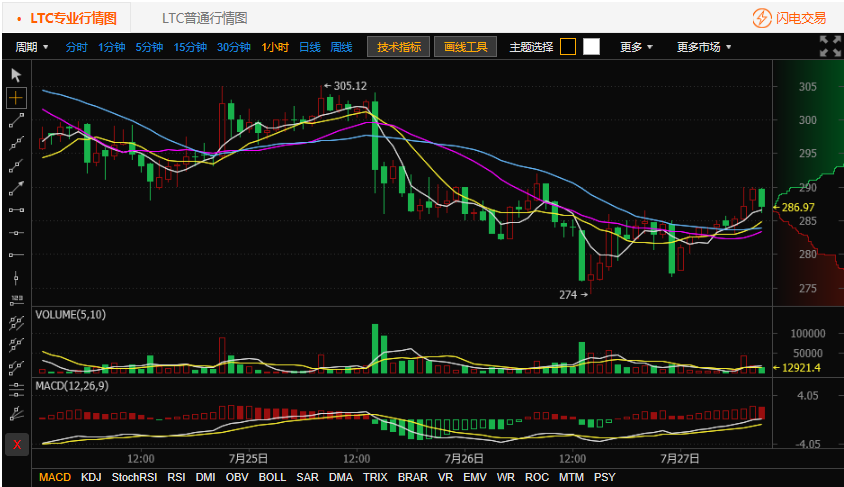Open the 更多市场 dropdown

pos(704,47)
